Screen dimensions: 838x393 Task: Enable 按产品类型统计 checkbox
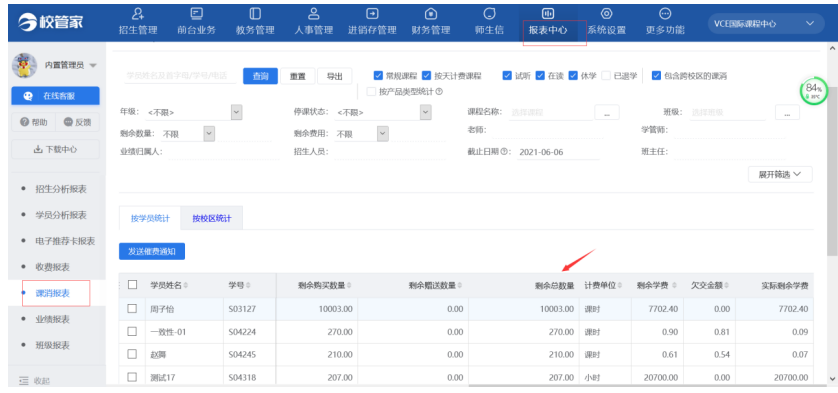click(371, 91)
